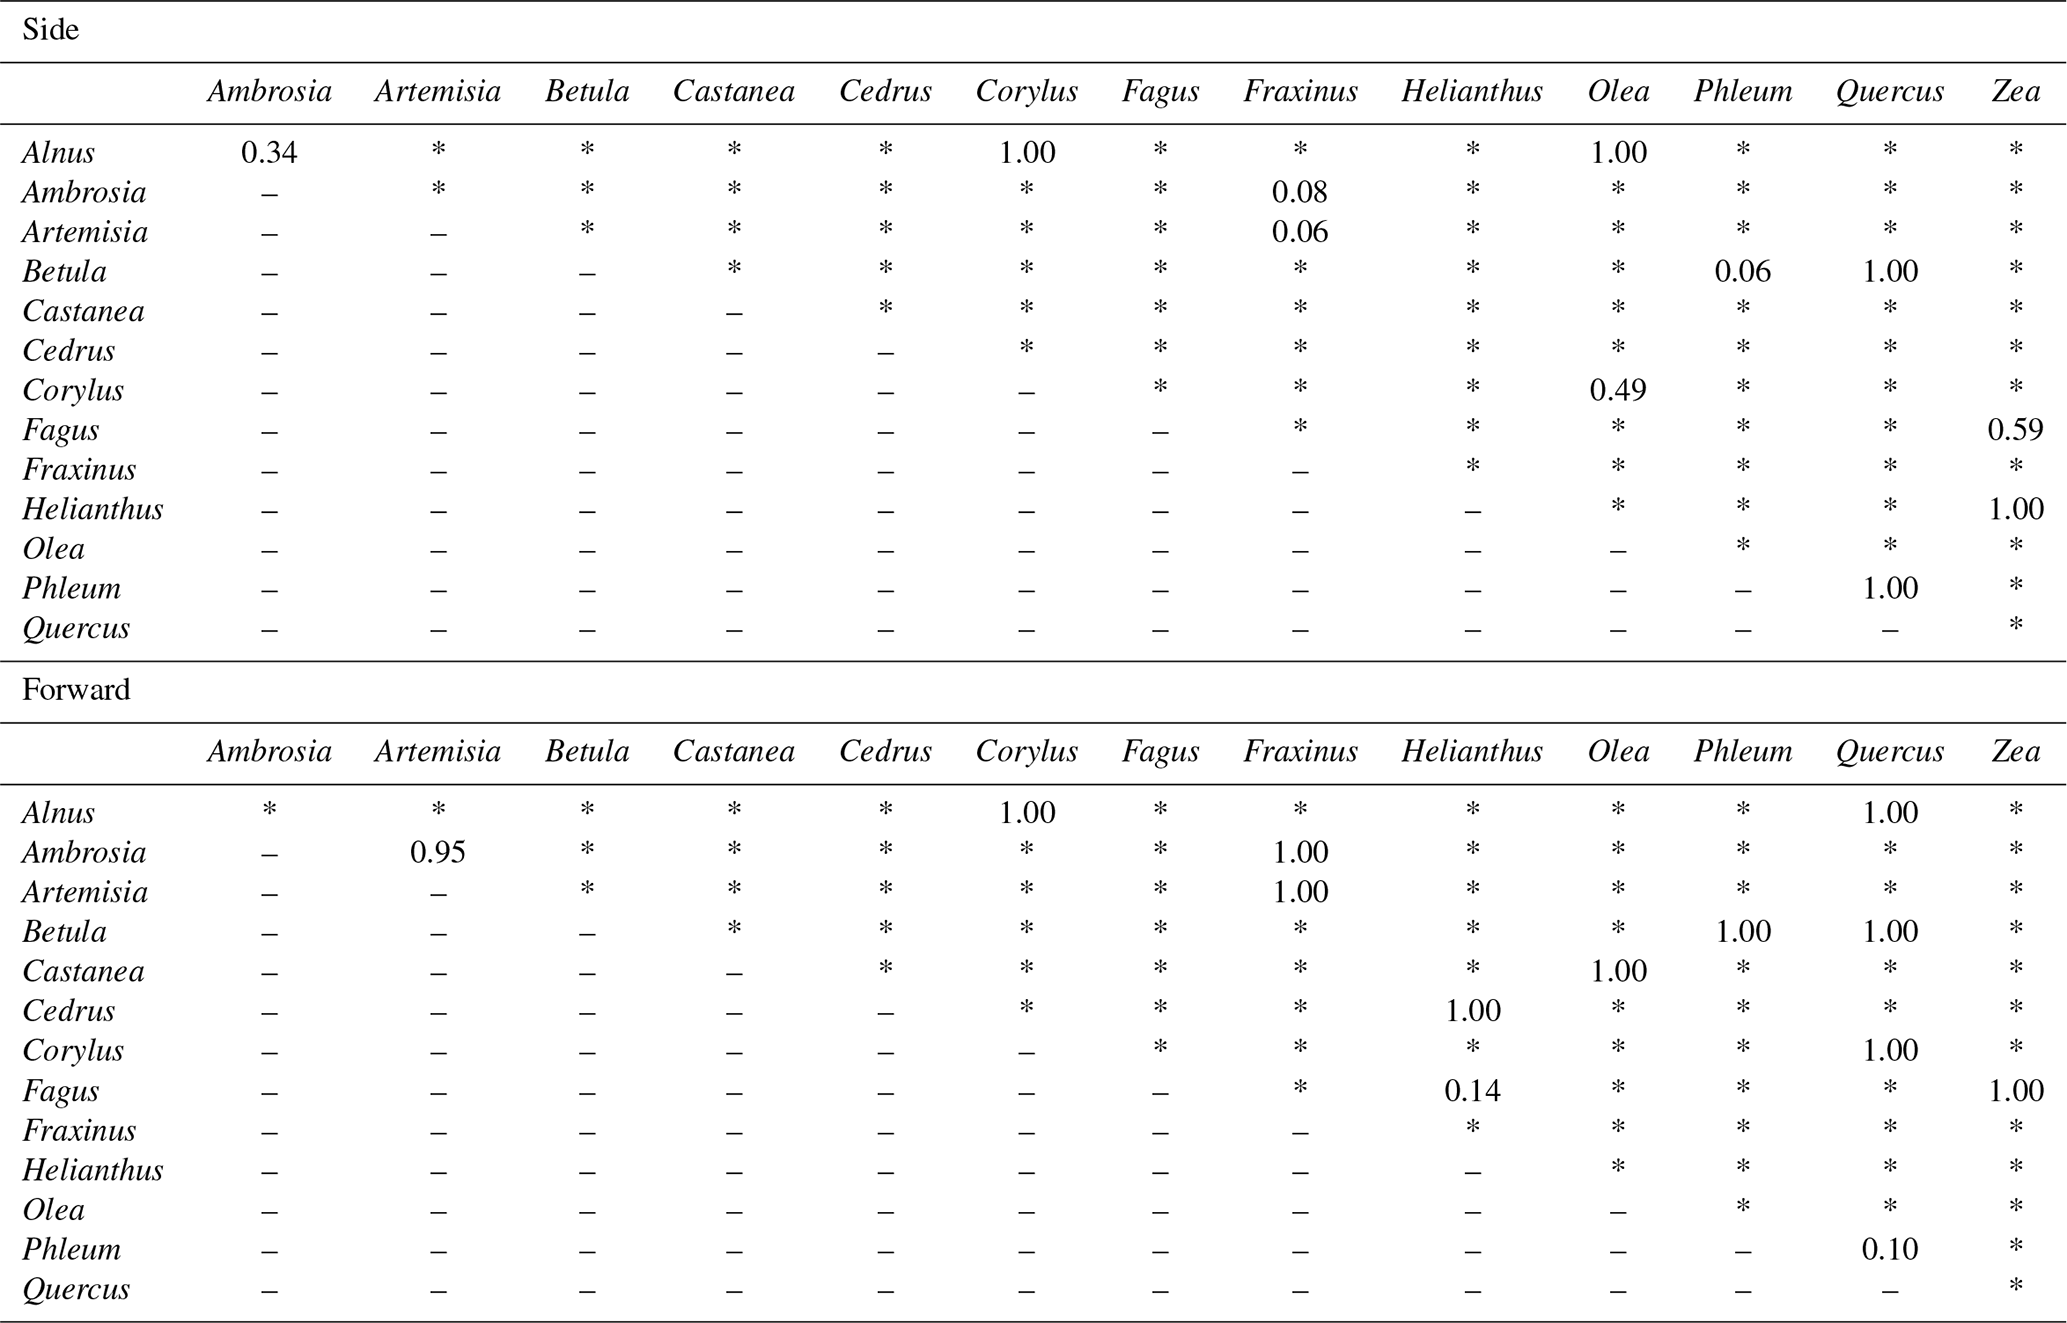The width and height of the screenshot is (2067, 1323).
Task: Click the Forward section heading
Action: tap(76, 690)
